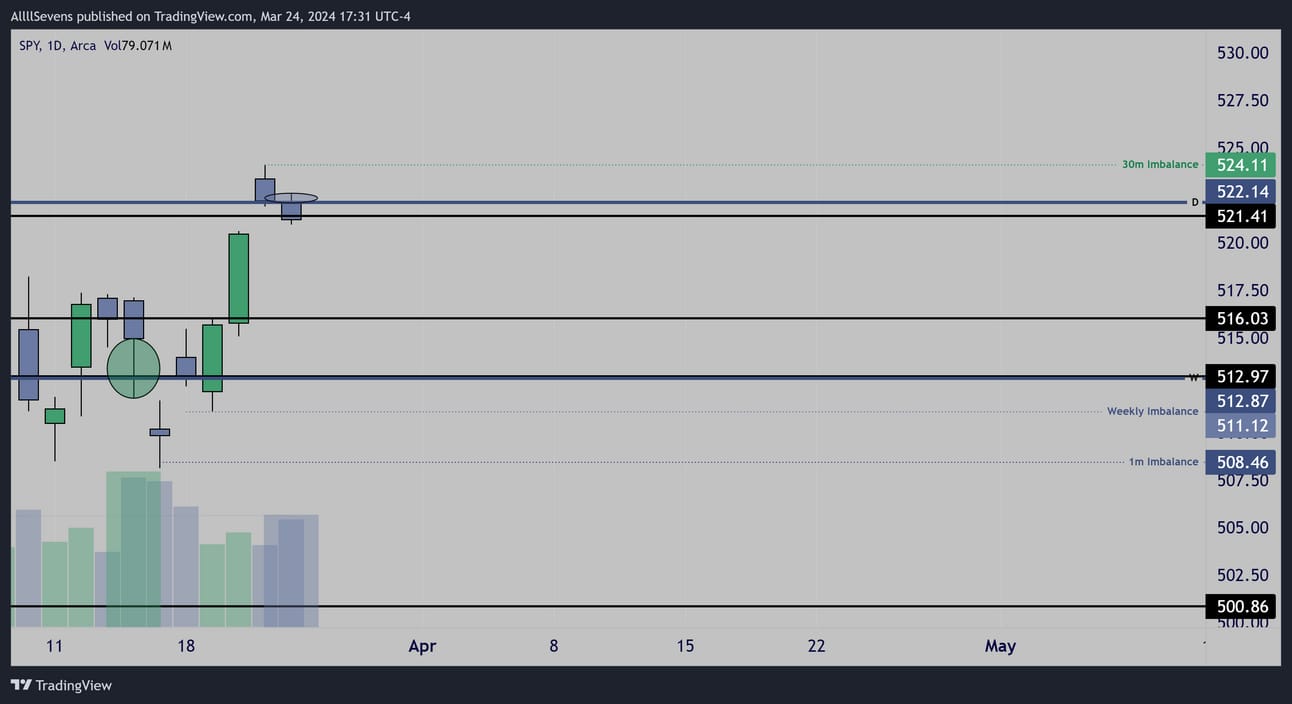Click the Weekly Imbalance text annotation

(x=1152, y=411)
